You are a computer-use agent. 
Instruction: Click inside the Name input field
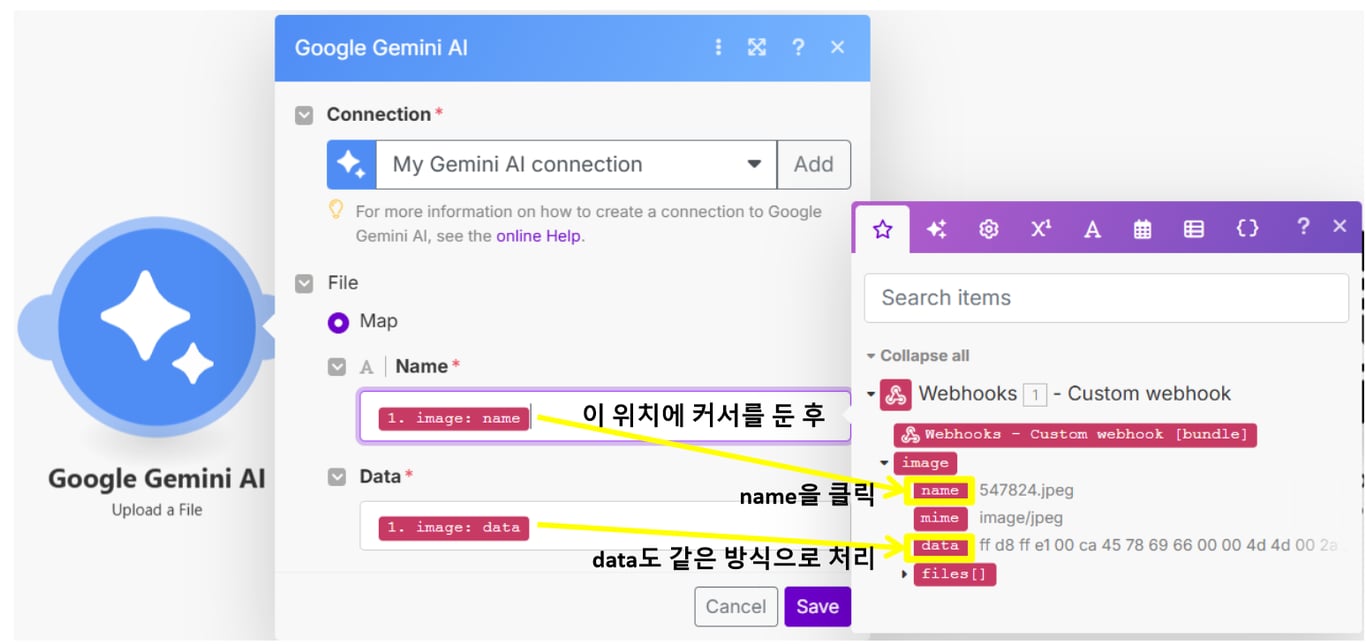click(604, 417)
